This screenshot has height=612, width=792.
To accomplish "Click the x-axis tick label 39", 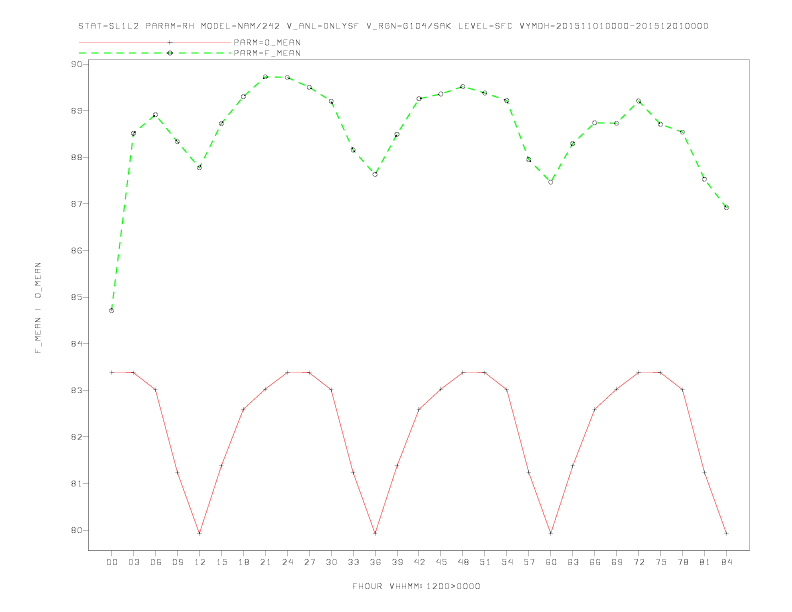I will 397,562.
